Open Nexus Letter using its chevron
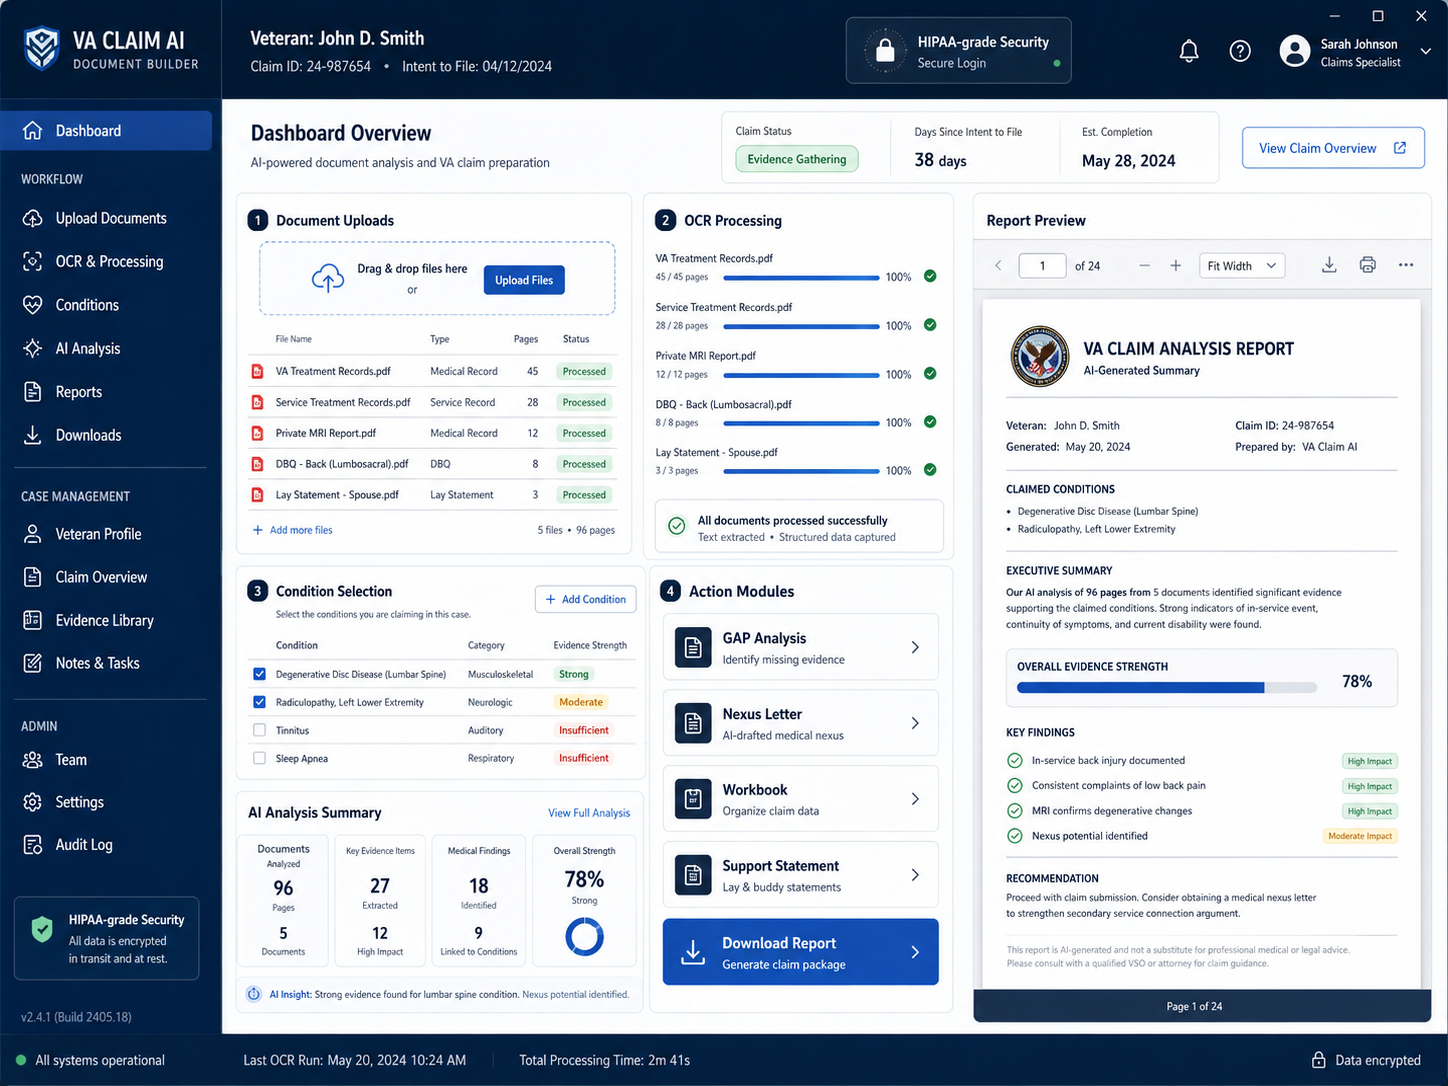Image resolution: width=1448 pixels, height=1086 pixels. click(x=915, y=723)
